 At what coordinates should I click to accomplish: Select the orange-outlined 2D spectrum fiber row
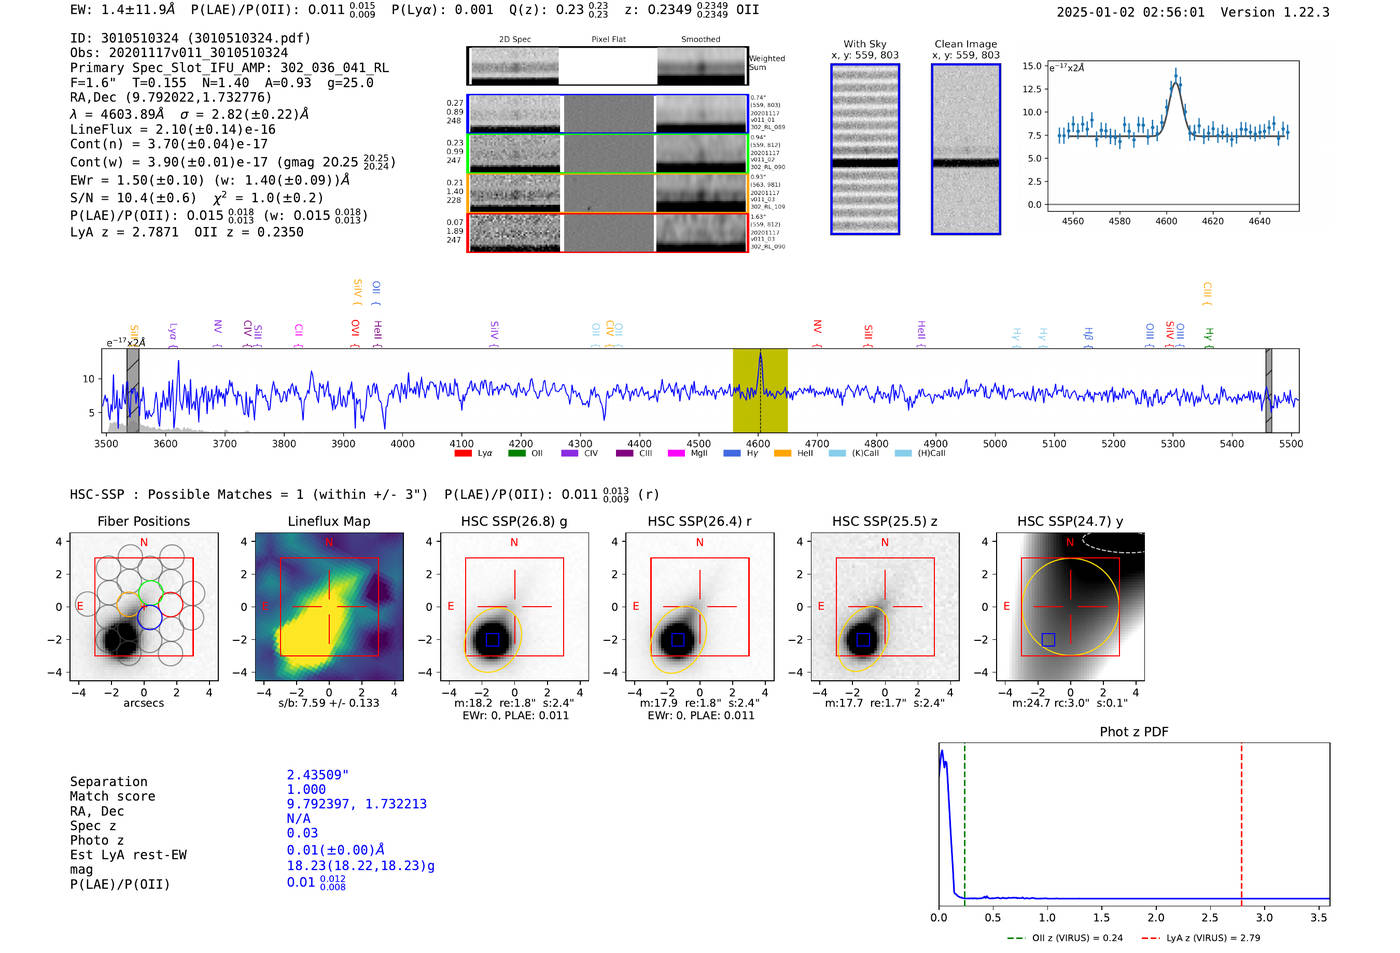click(607, 193)
